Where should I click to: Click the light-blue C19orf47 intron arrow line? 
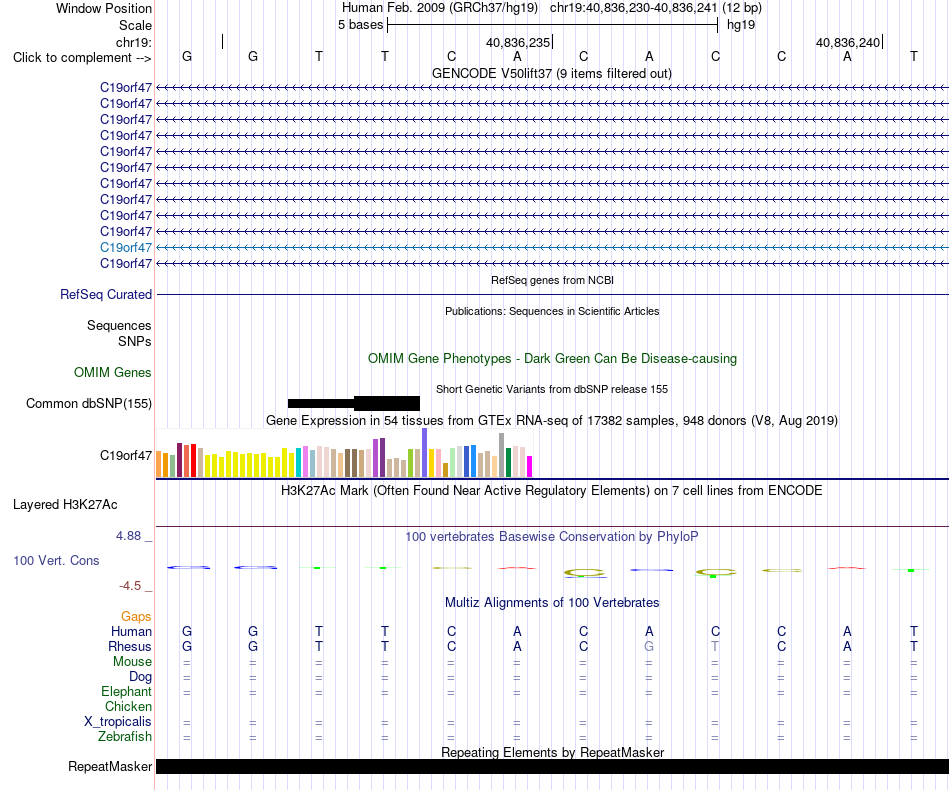click(x=553, y=247)
